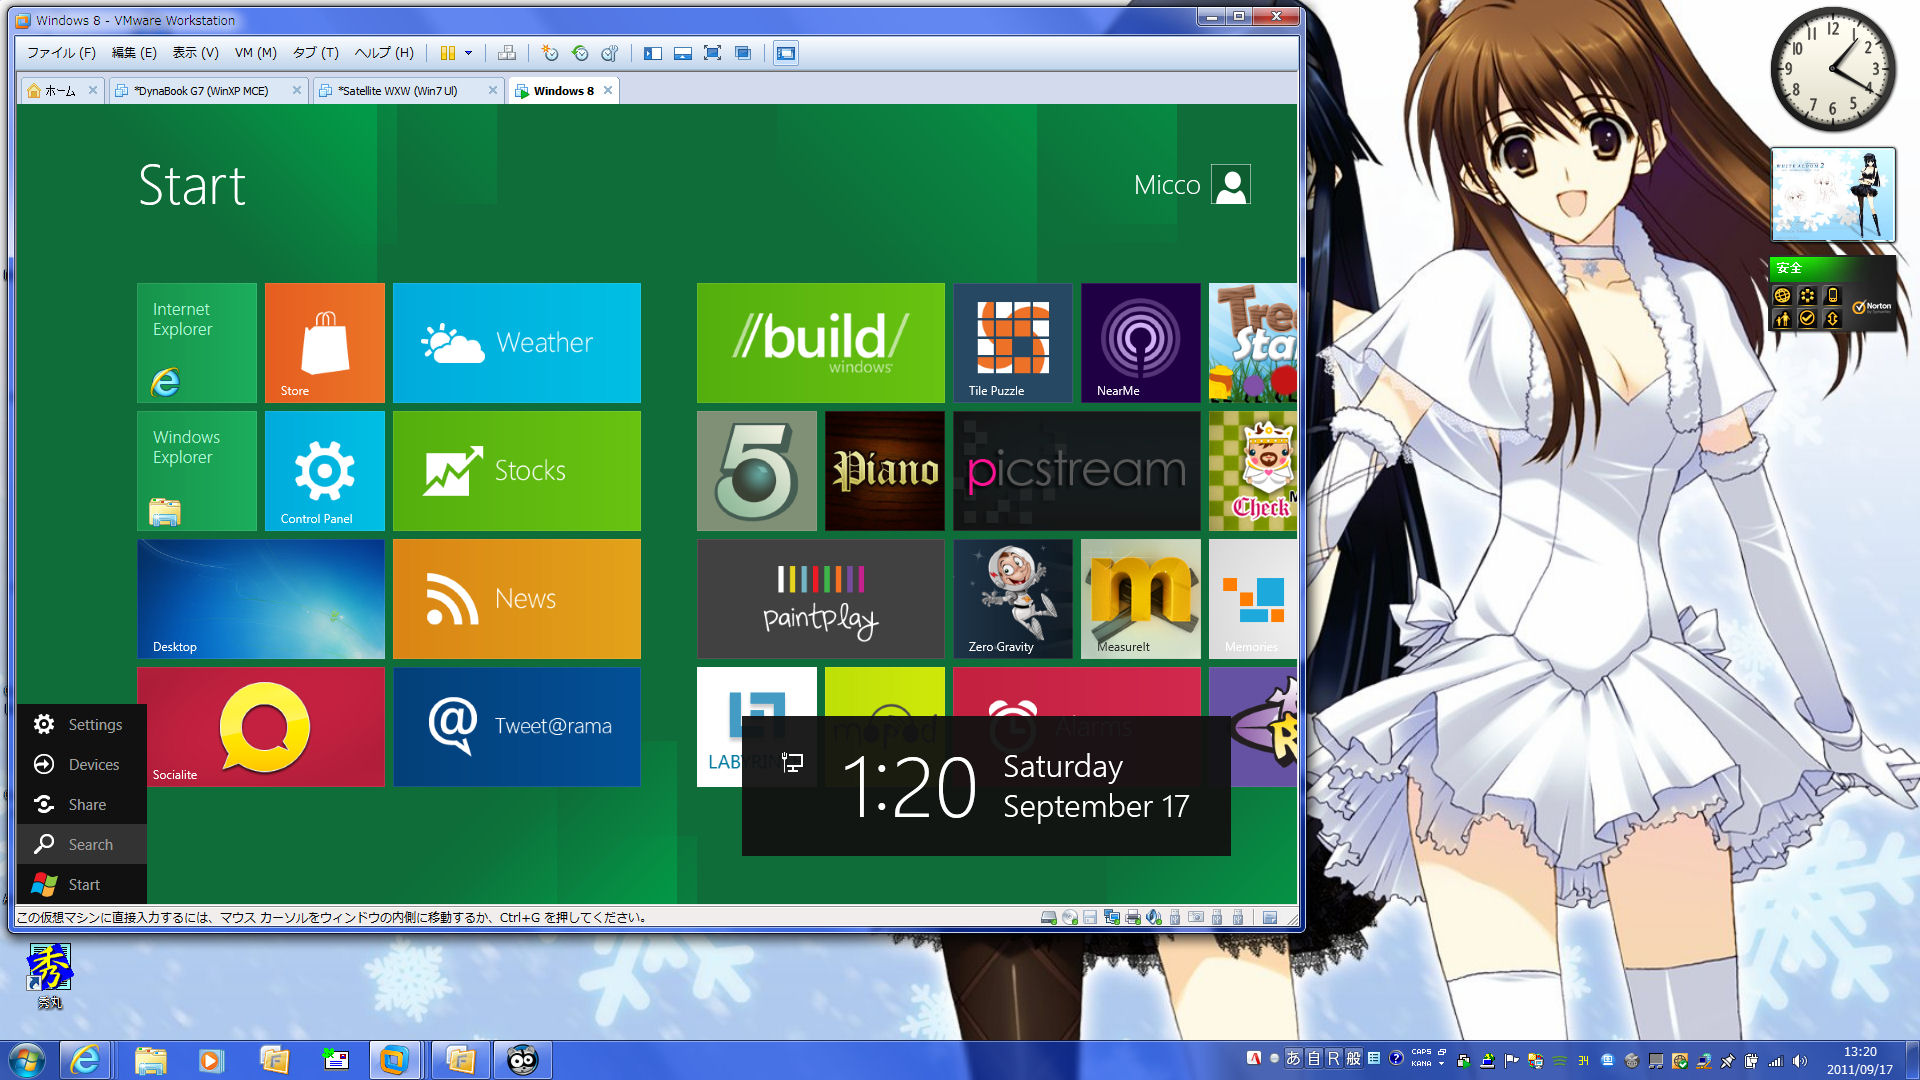Open the paintplay tile
This screenshot has width=1920, height=1080.
[x=821, y=599]
